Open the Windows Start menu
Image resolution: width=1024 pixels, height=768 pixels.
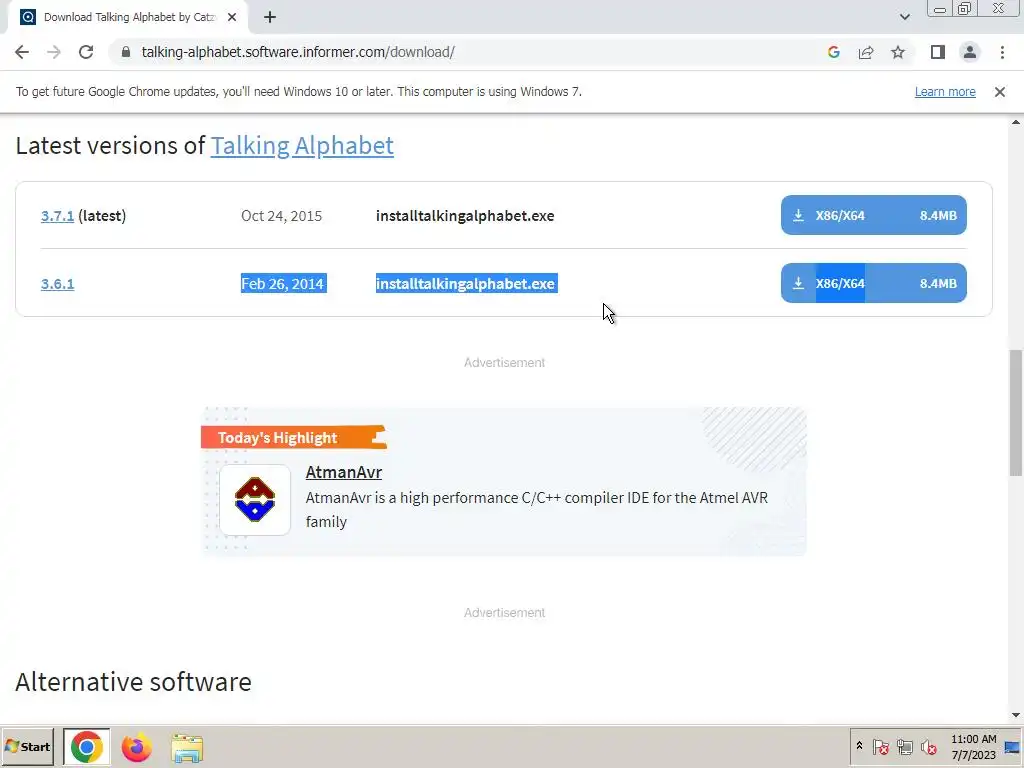pyautogui.click(x=27, y=746)
